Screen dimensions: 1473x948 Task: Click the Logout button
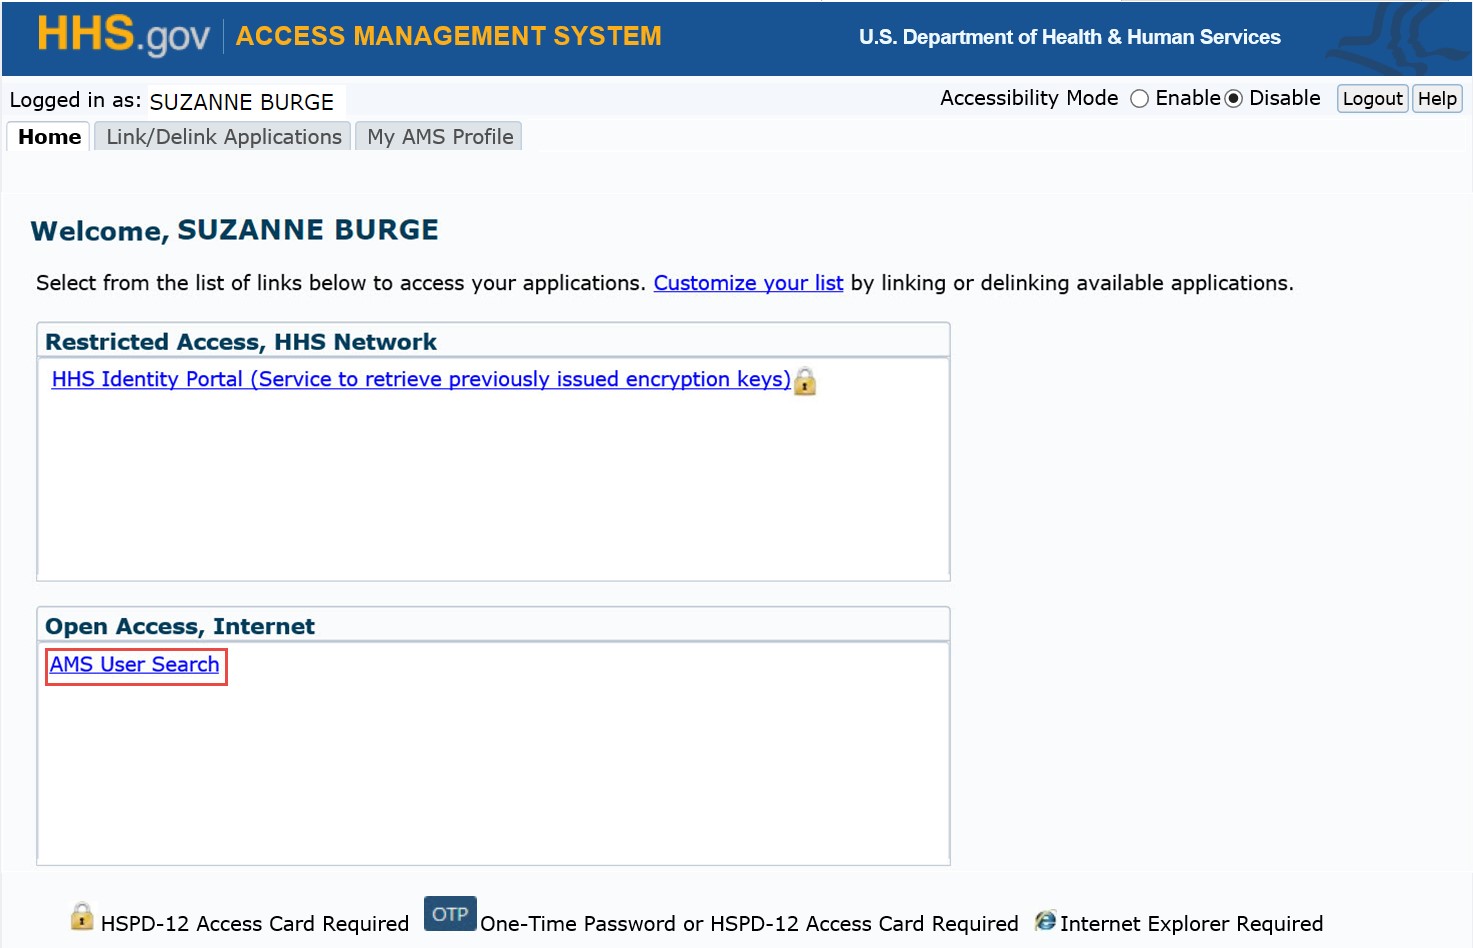coord(1371,98)
